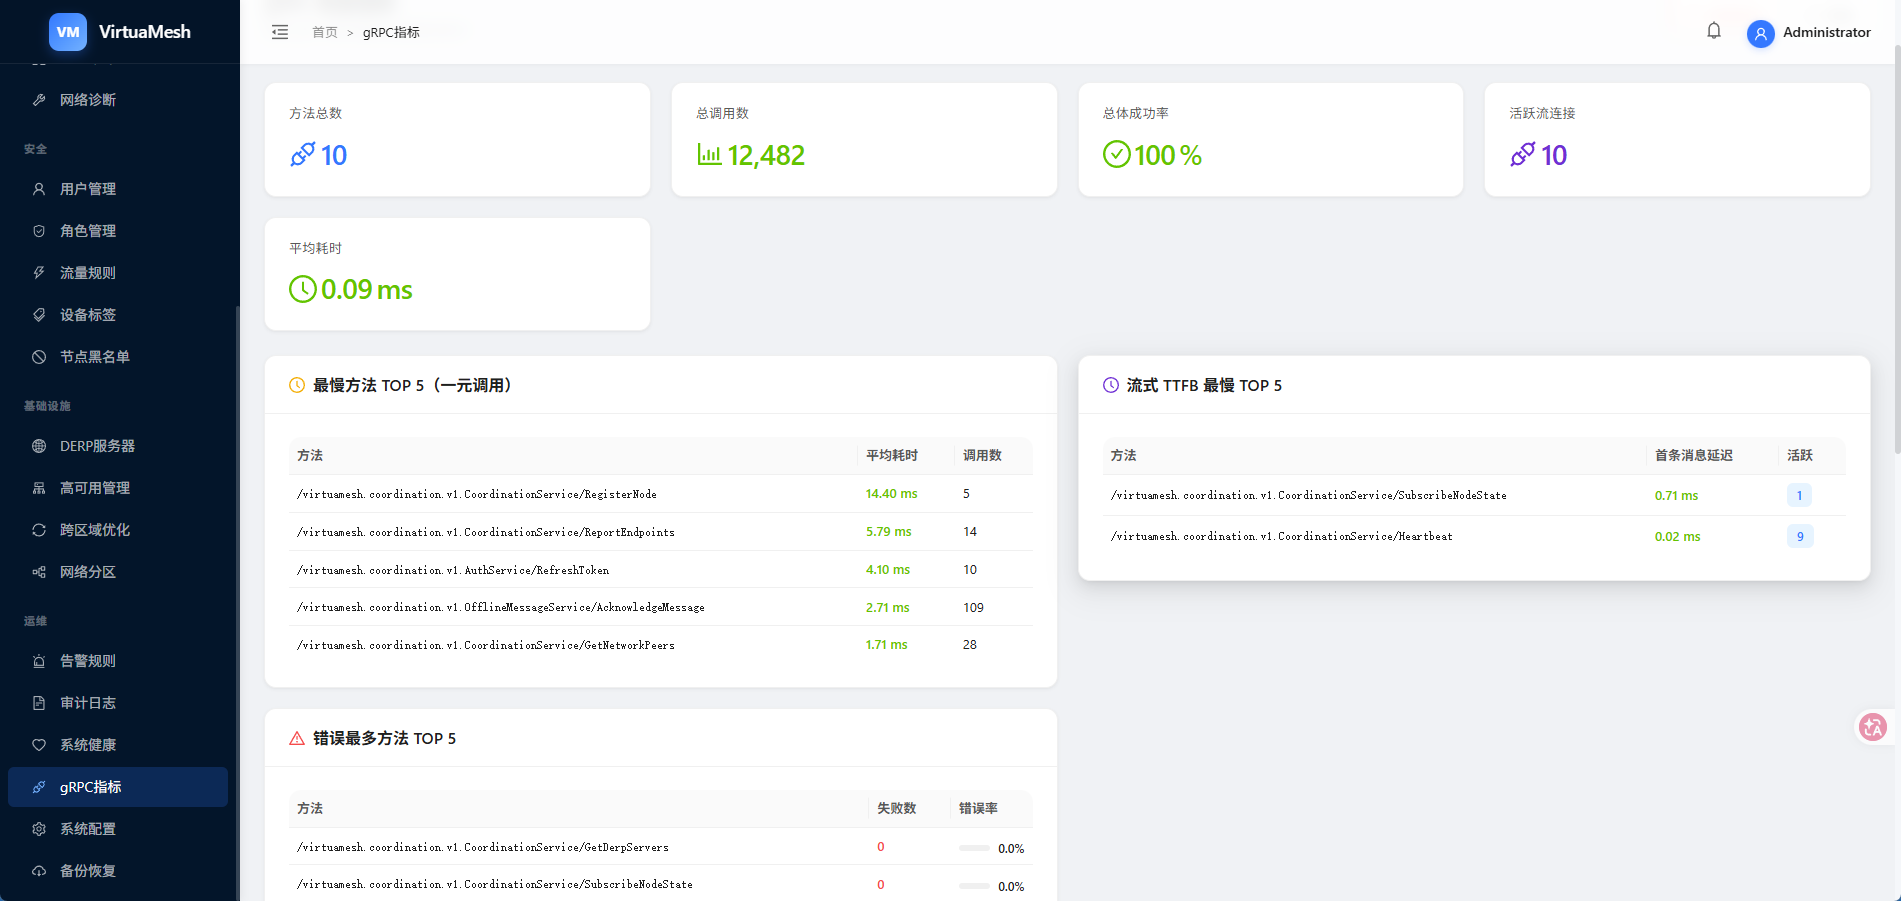The height and width of the screenshot is (901, 1901).
Task: Click the 12,482 total calls value
Action: [766, 155]
